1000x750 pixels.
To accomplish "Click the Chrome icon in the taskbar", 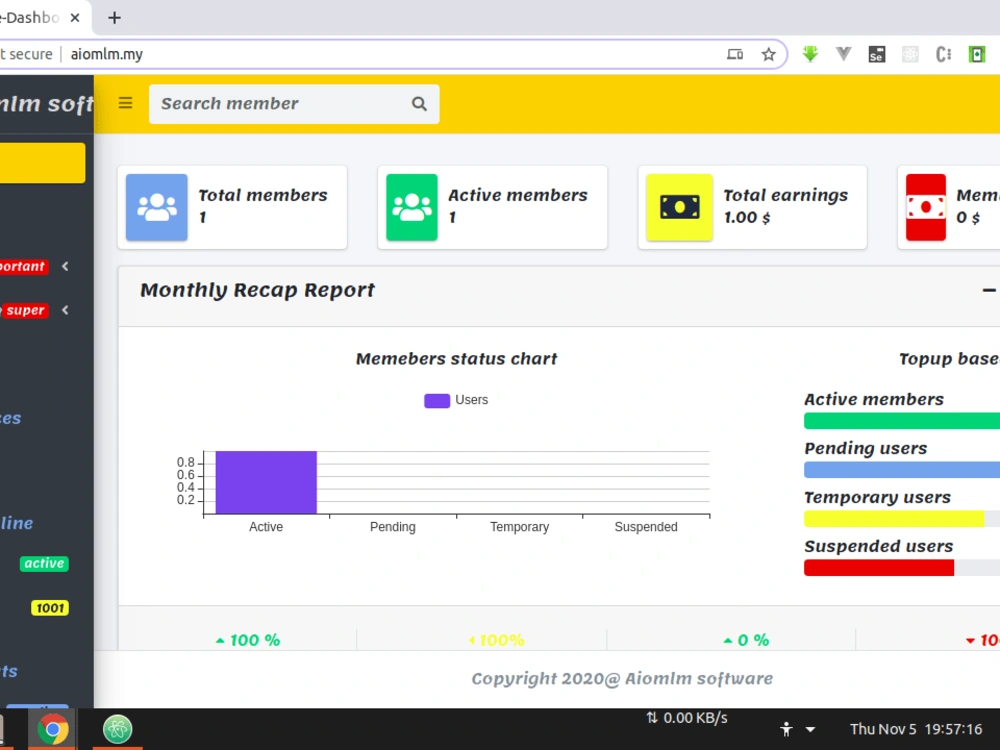I will point(52,728).
